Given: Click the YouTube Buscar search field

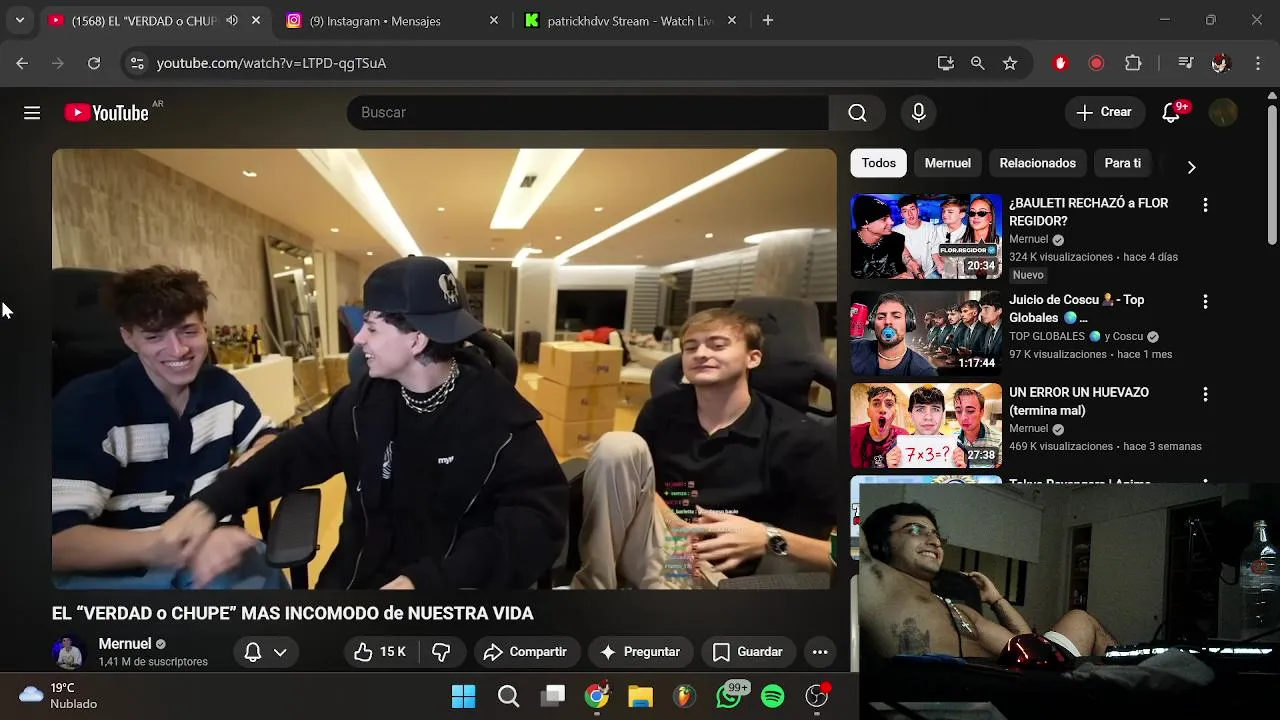Looking at the screenshot, I should click(x=587, y=113).
